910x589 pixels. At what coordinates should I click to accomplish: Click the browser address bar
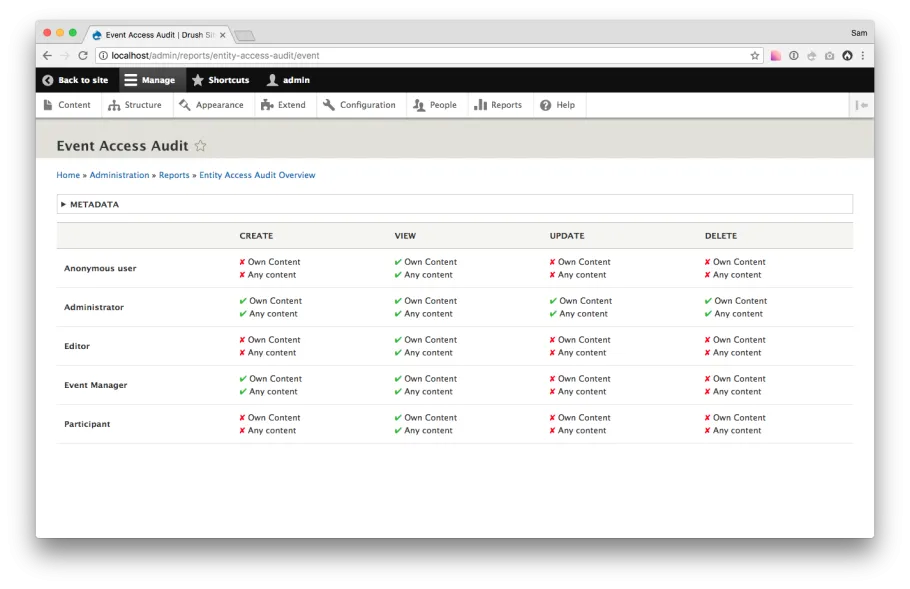click(400, 56)
